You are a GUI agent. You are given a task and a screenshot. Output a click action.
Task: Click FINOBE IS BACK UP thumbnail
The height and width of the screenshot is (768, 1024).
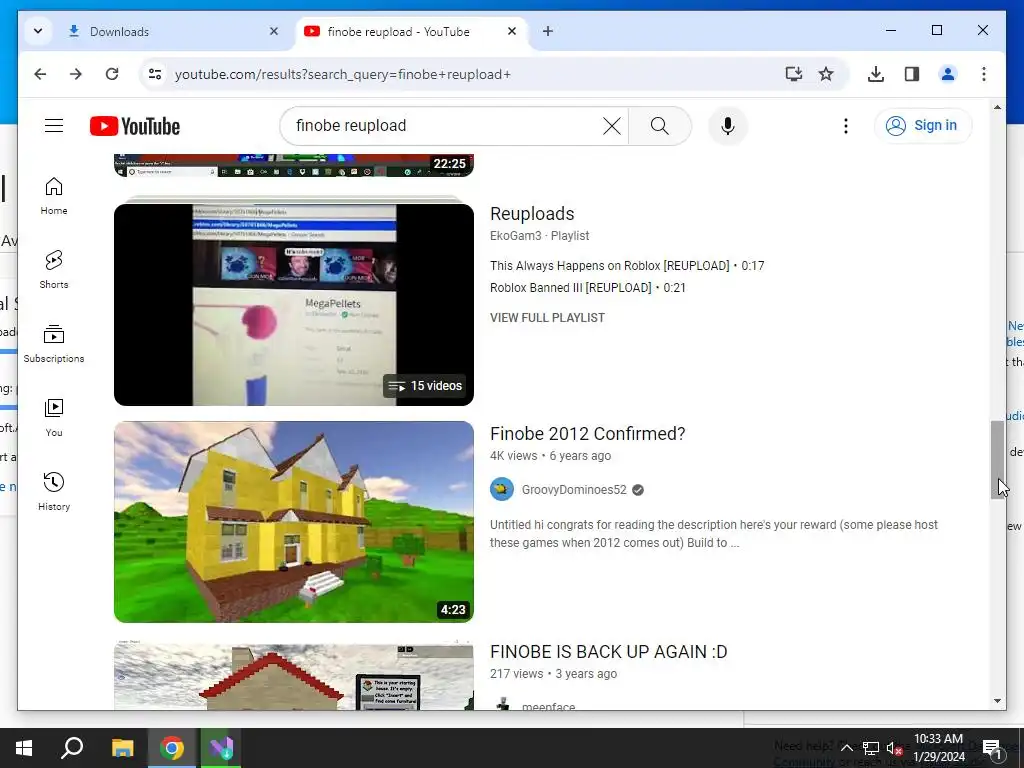tap(294, 676)
